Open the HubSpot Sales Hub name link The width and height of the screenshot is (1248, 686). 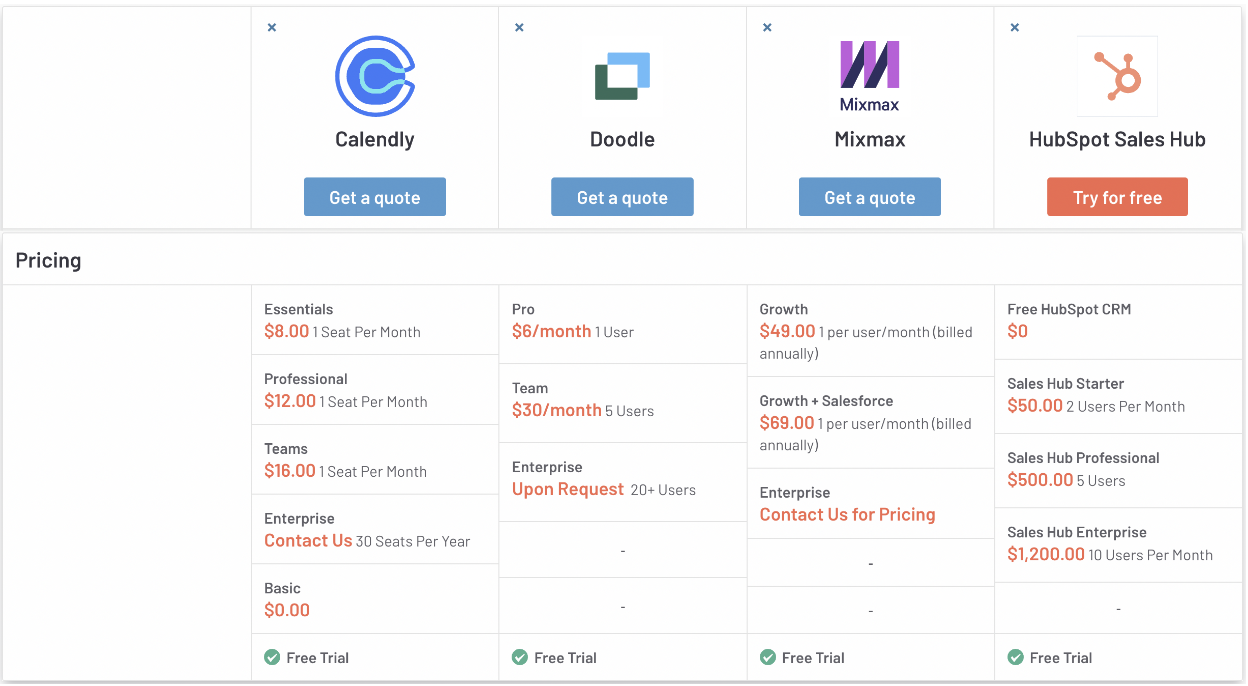1117,140
